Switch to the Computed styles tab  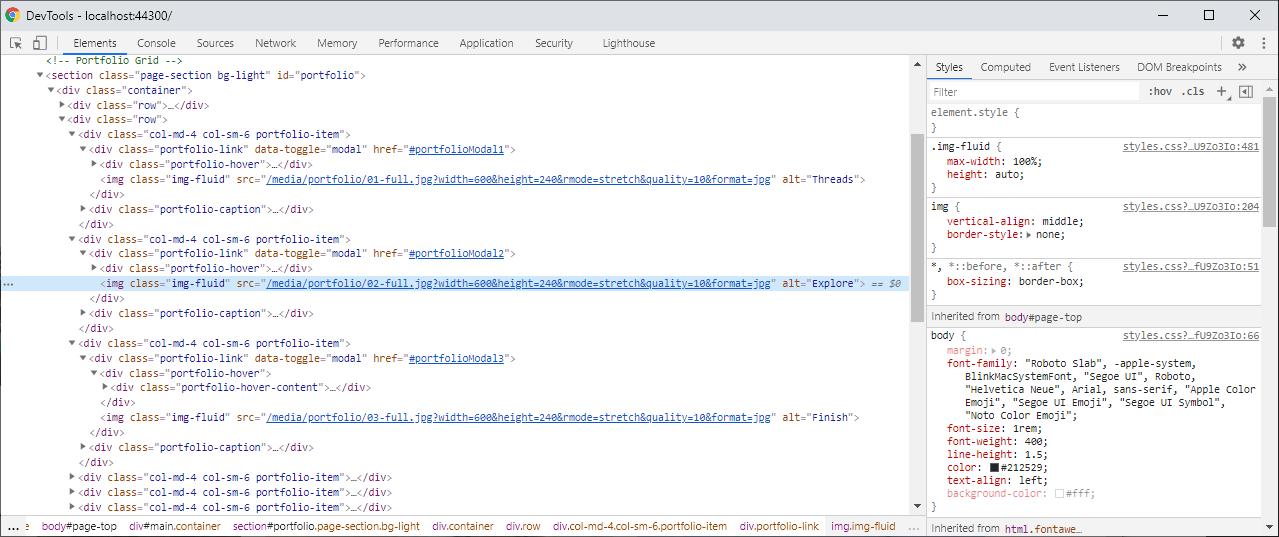pyautogui.click(x=1005, y=67)
